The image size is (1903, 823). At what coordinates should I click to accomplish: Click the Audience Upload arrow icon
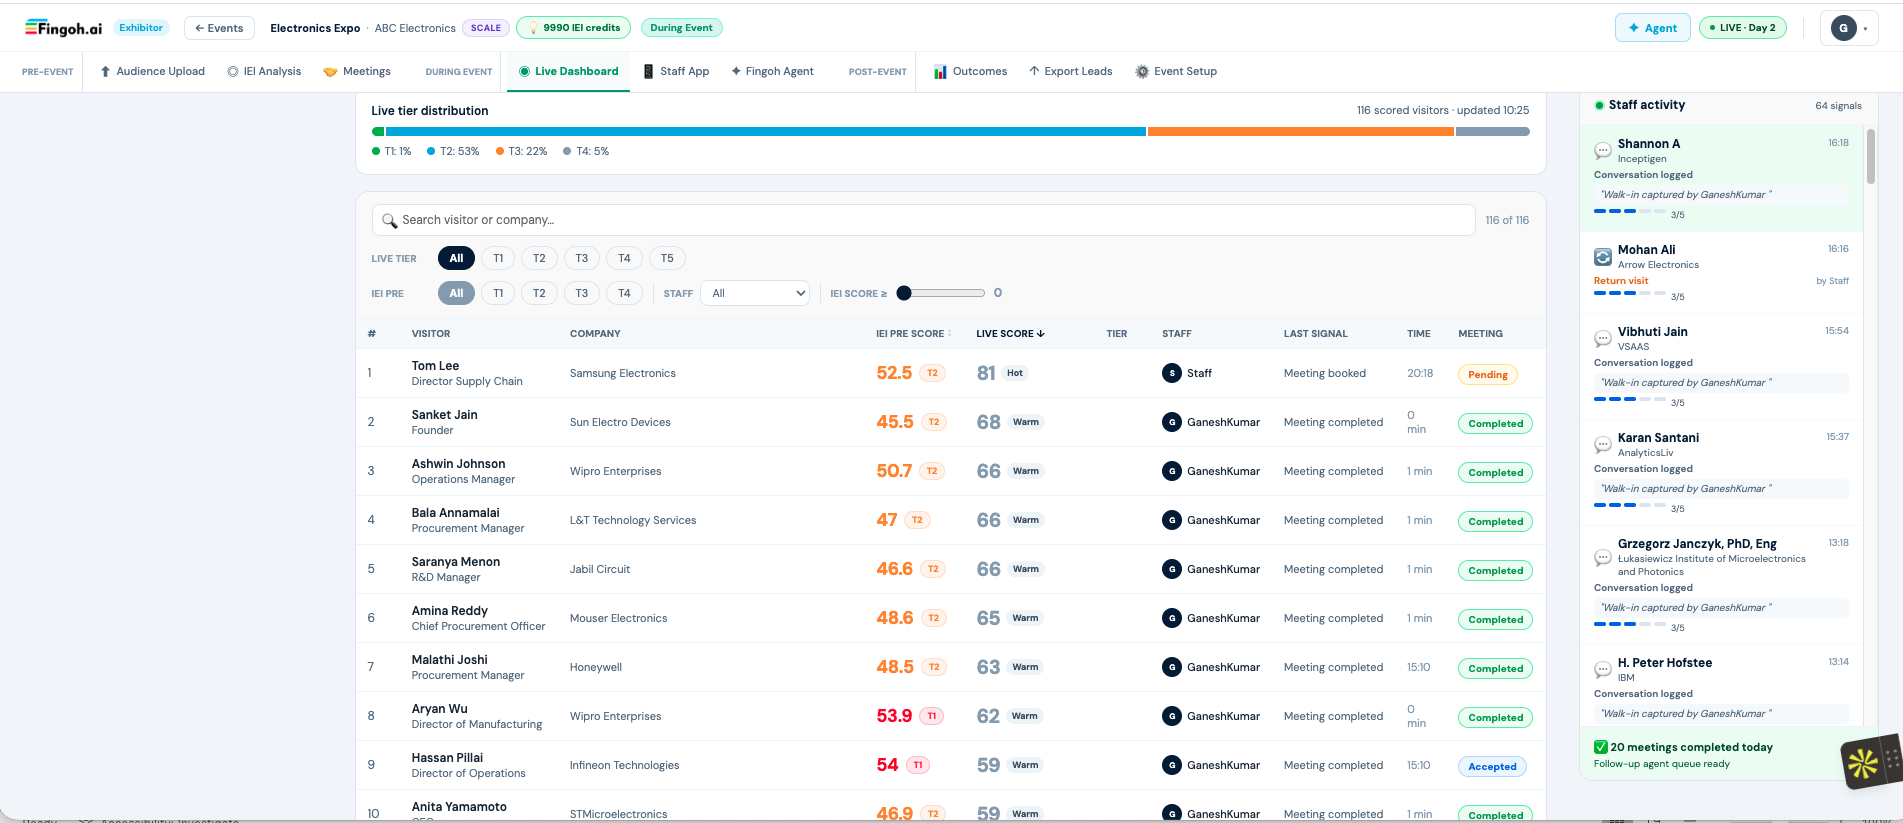(x=105, y=71)
